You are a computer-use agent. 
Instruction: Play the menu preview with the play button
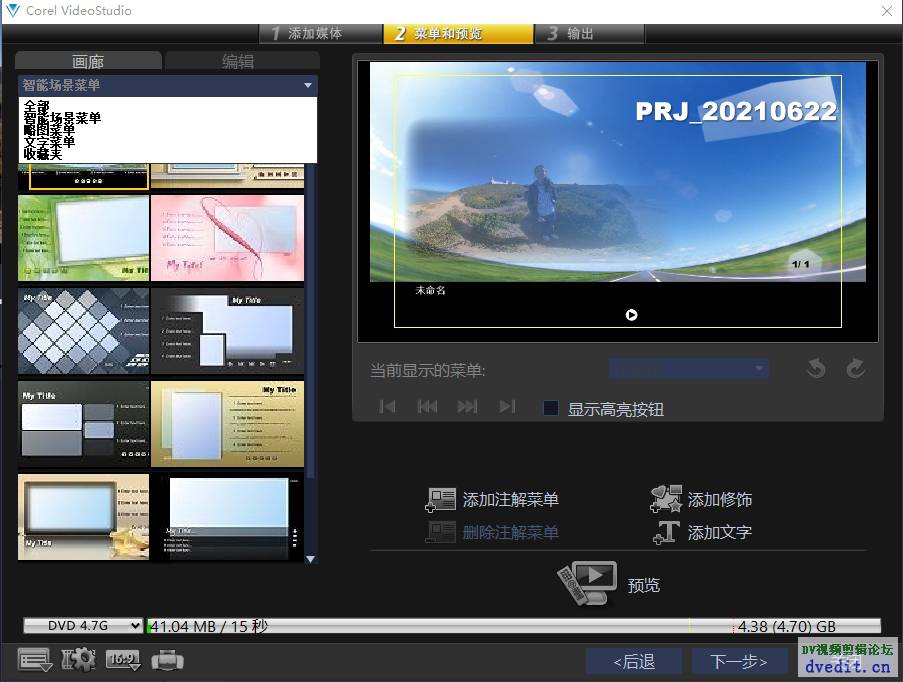[631, 314]
